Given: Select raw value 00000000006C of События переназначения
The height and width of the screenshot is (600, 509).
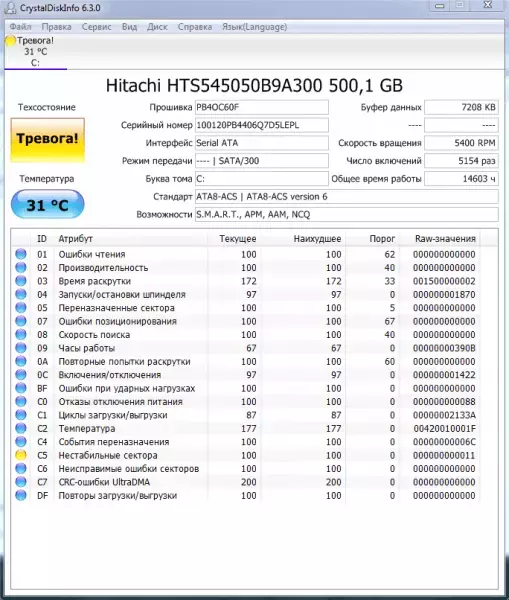Looking at the screenshot, I should tap(444, 442).
